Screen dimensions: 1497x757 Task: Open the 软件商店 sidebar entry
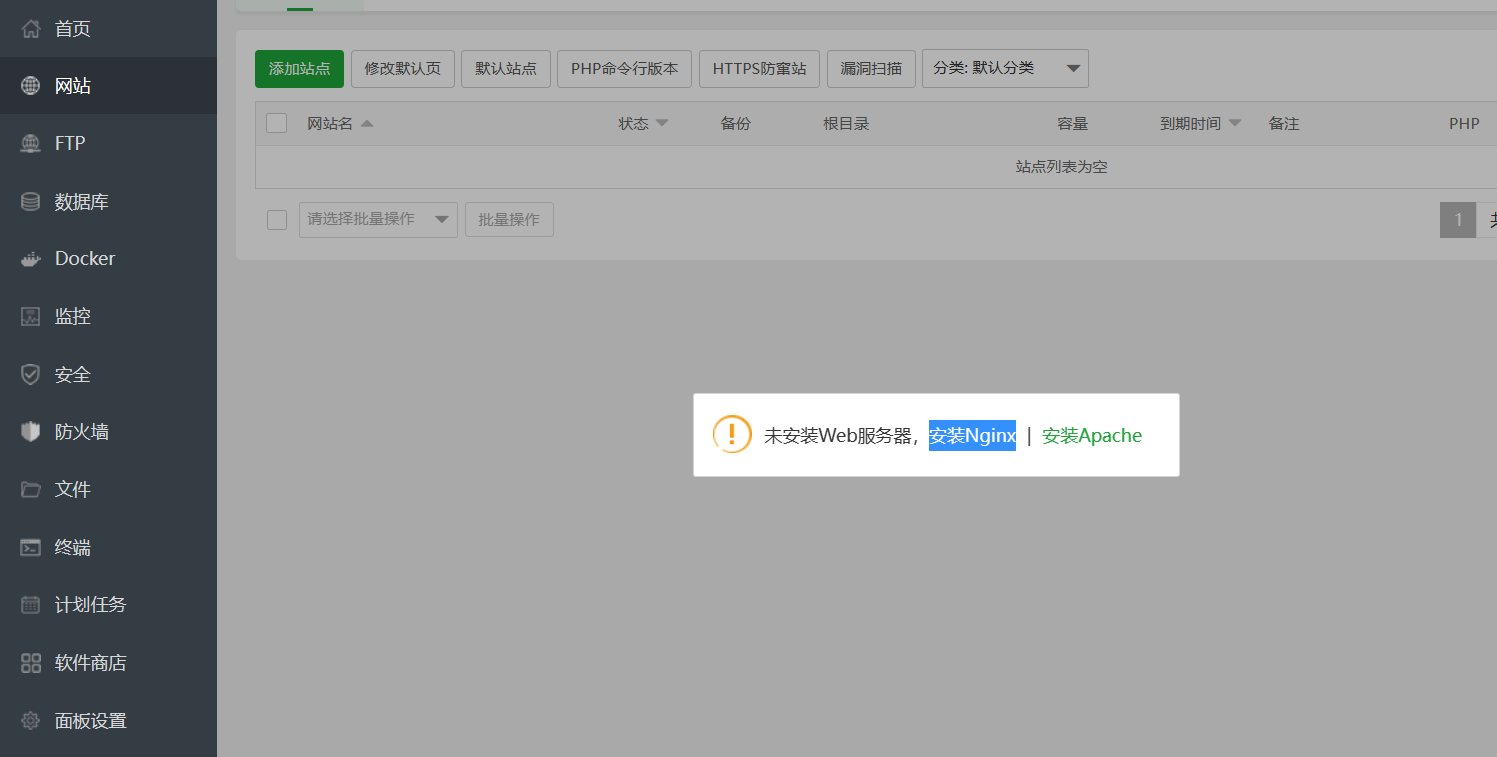click(x=108, y=663)
